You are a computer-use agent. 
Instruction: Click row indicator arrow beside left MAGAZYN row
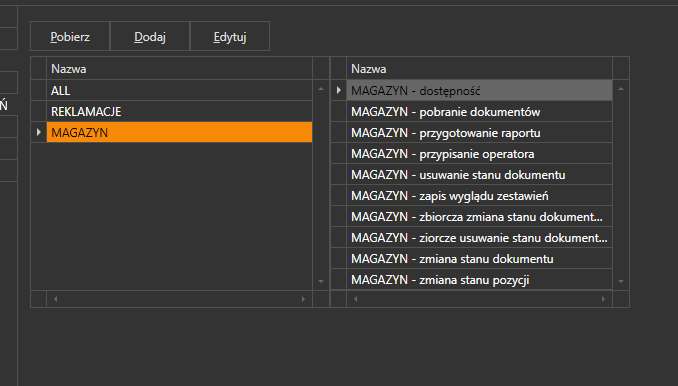coord(38,132)
